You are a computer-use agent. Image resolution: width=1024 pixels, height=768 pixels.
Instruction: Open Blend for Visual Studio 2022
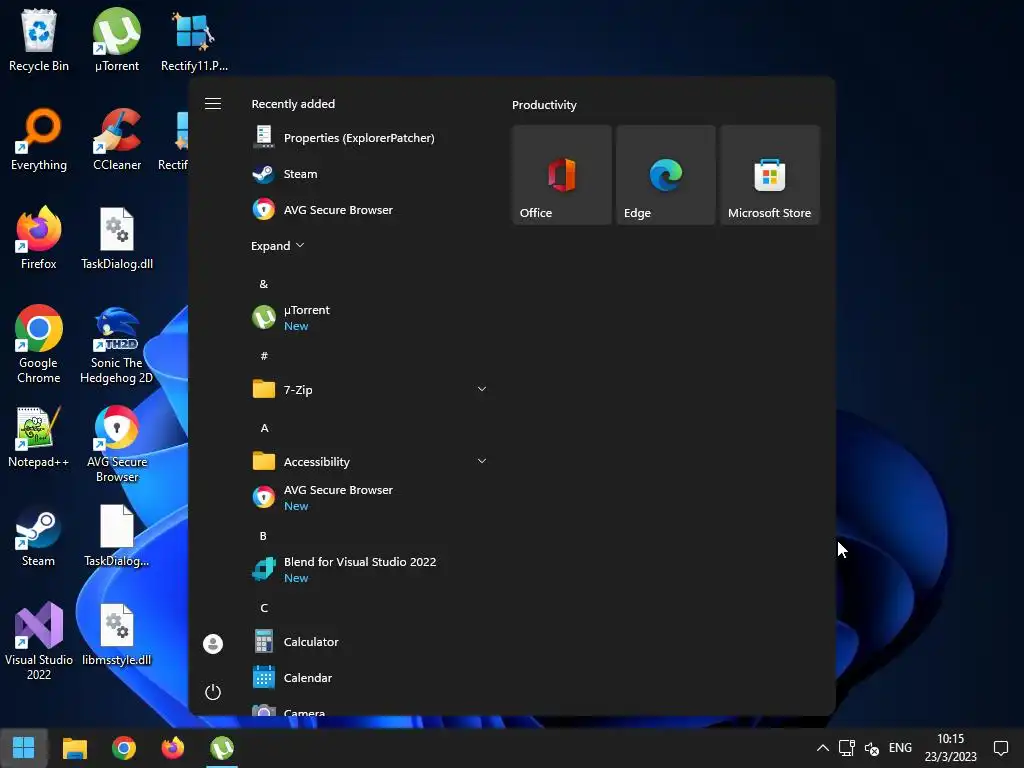coord(370,569)
